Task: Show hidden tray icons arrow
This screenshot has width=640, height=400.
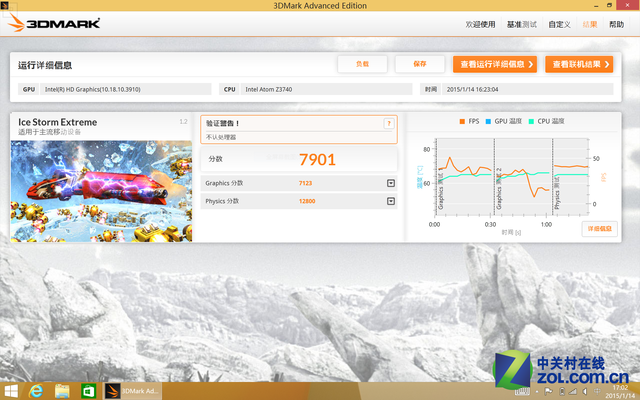Action: pyautogui.click(x=537, y=392)
